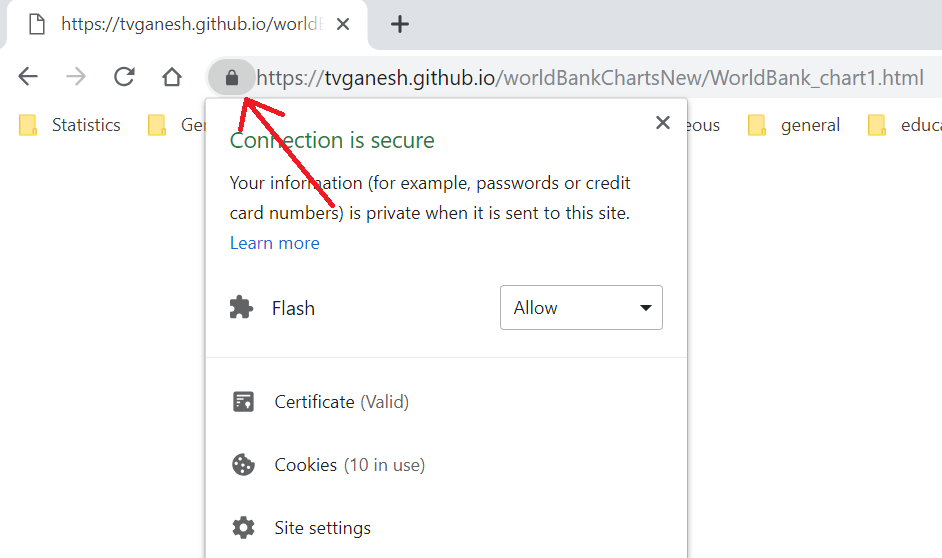942x558 pixels.
Task: Open the Learn more link
Action: [275, 243]
